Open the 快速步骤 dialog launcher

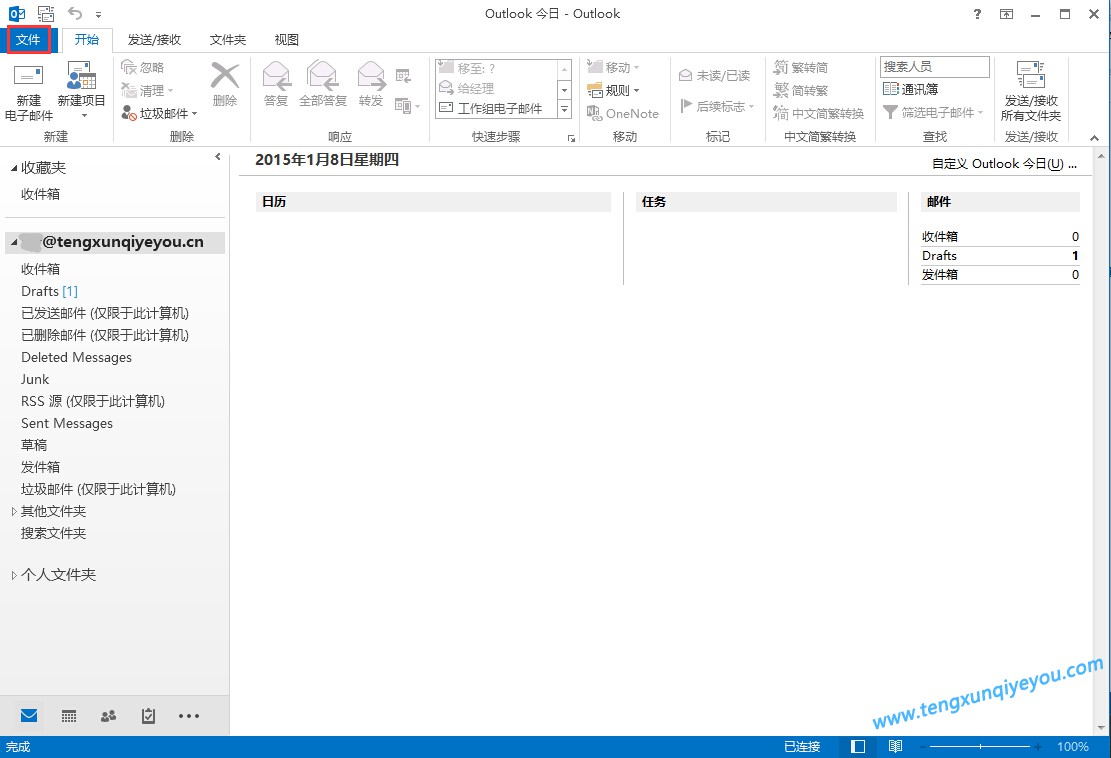point(571,138)
